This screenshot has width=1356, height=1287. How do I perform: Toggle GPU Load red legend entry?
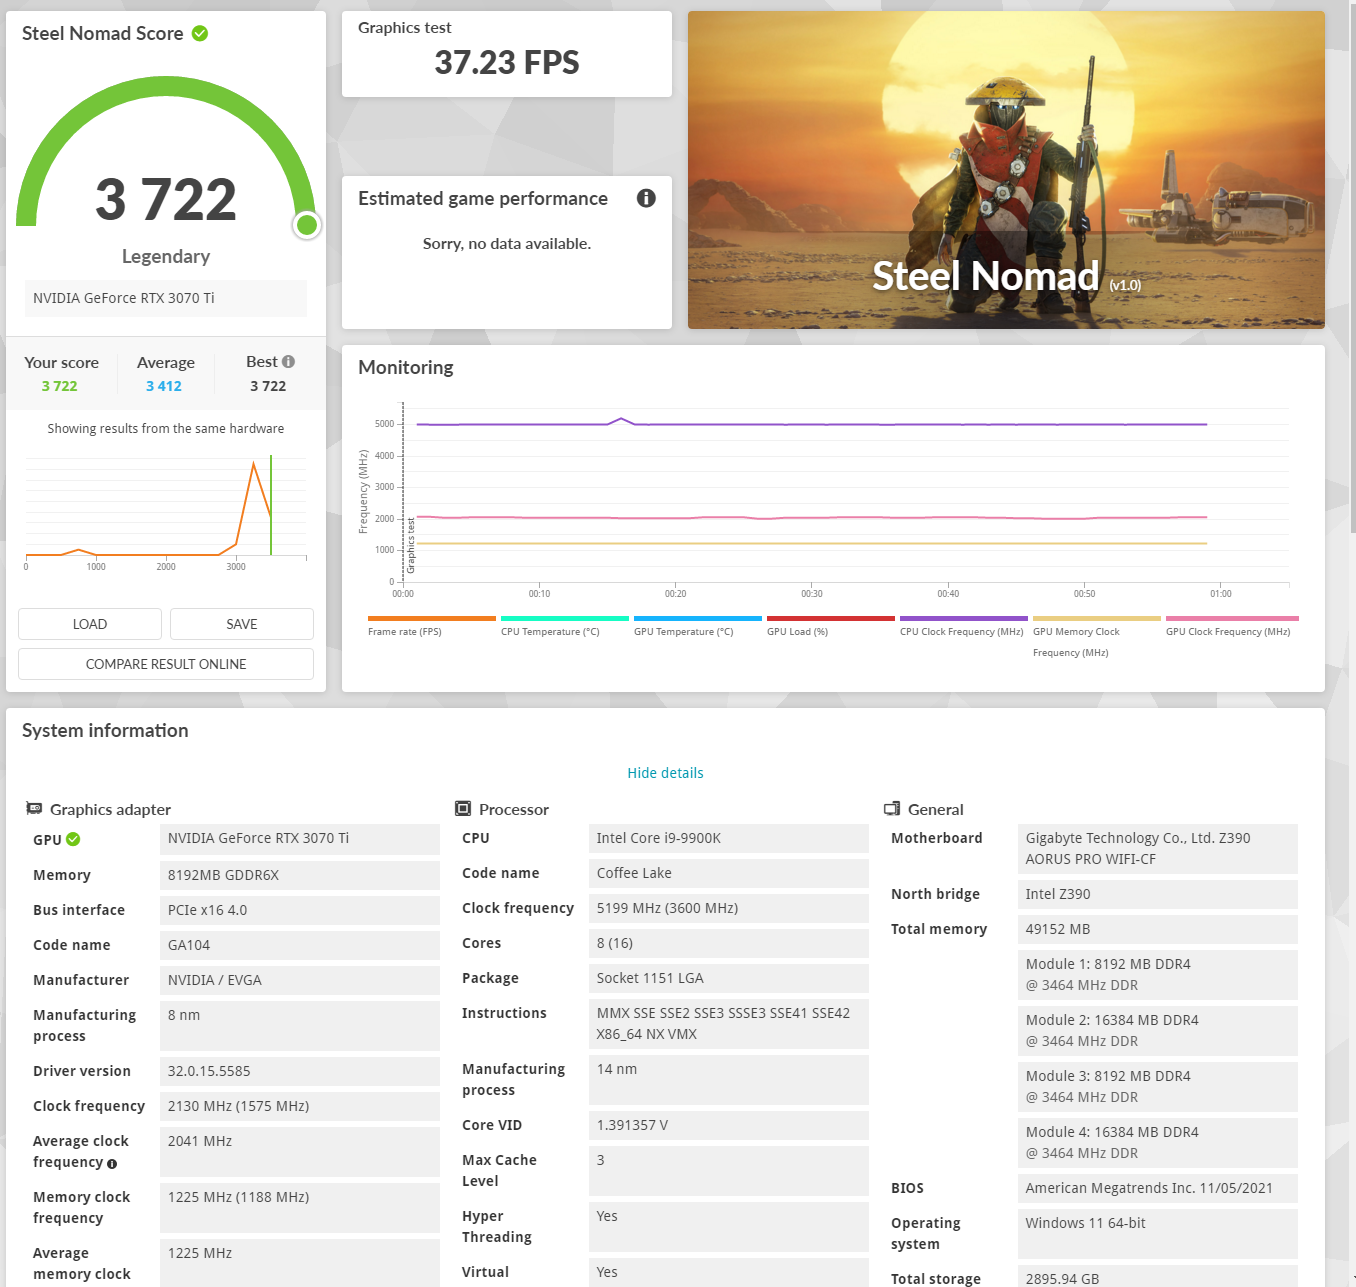(831, 625)
